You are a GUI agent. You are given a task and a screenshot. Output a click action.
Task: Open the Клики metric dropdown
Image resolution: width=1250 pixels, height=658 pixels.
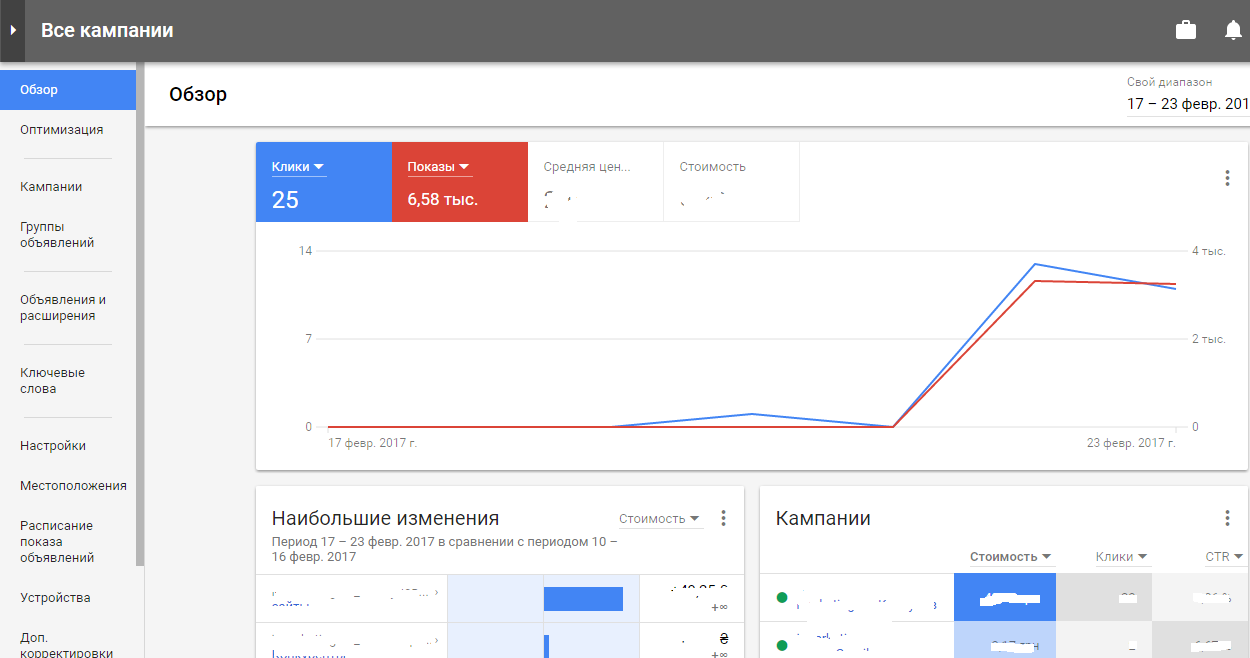tap(298, 167)
